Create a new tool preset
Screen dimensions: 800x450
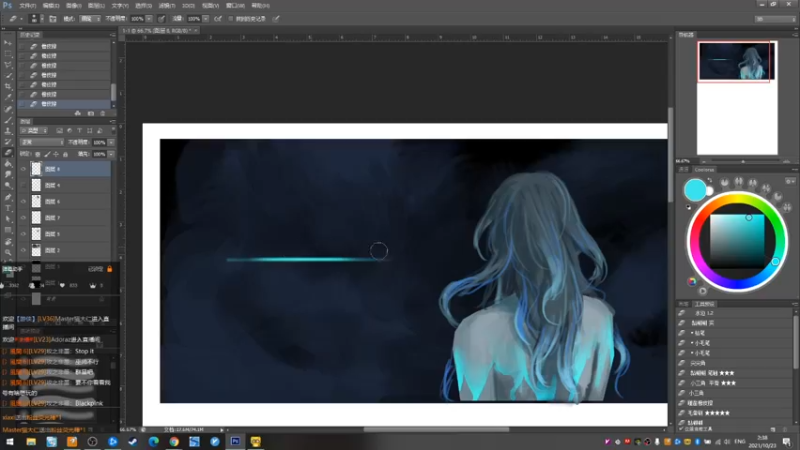773,430
